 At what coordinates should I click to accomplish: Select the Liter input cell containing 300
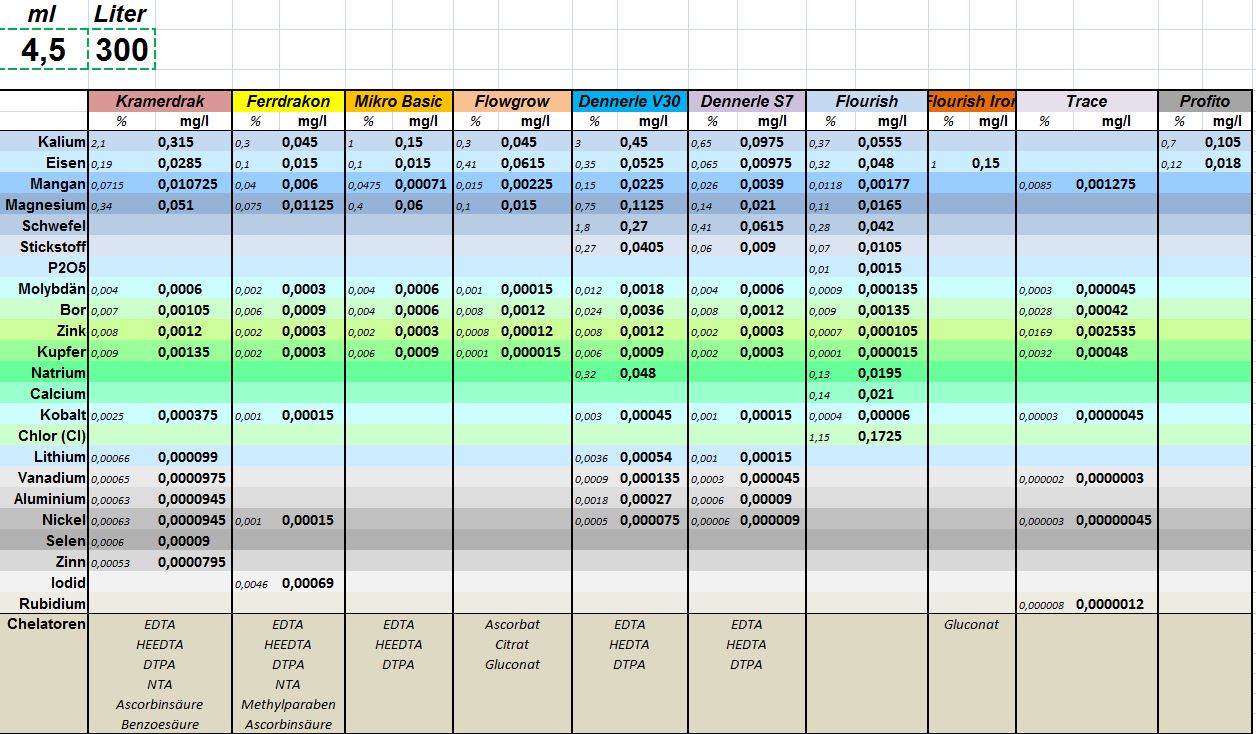122,50
